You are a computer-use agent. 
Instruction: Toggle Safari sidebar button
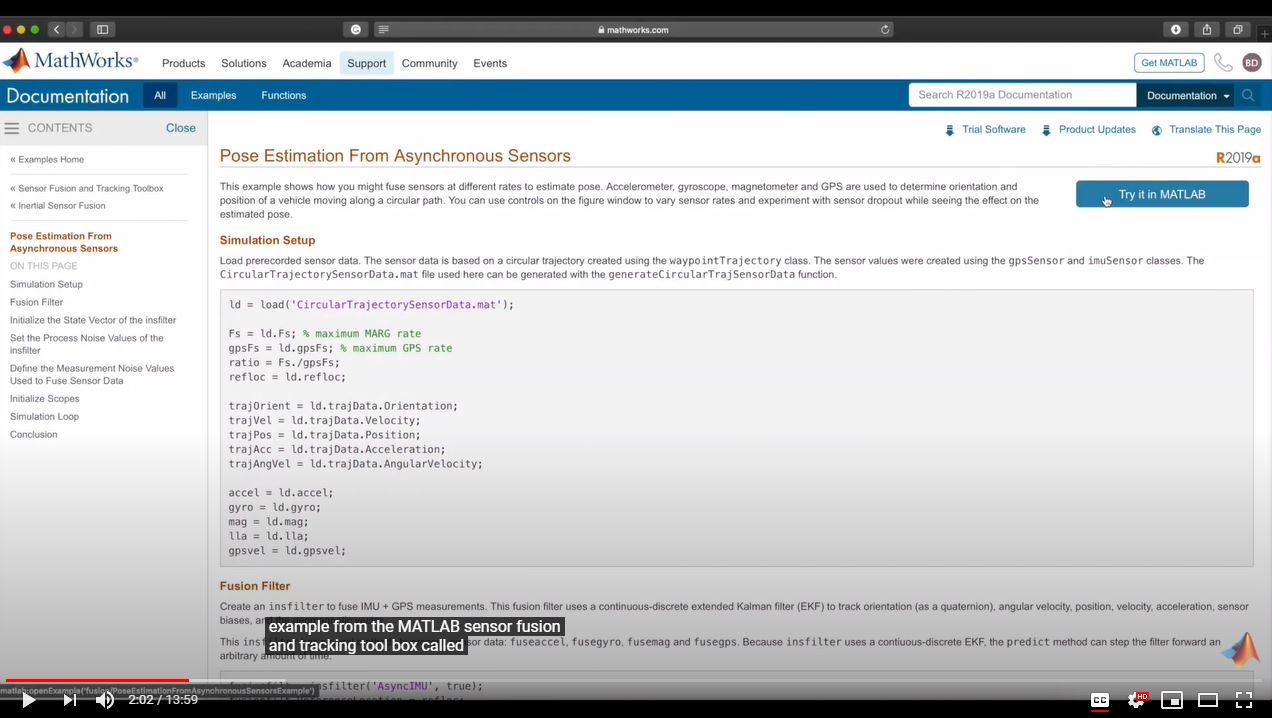(x=102, y=29)
